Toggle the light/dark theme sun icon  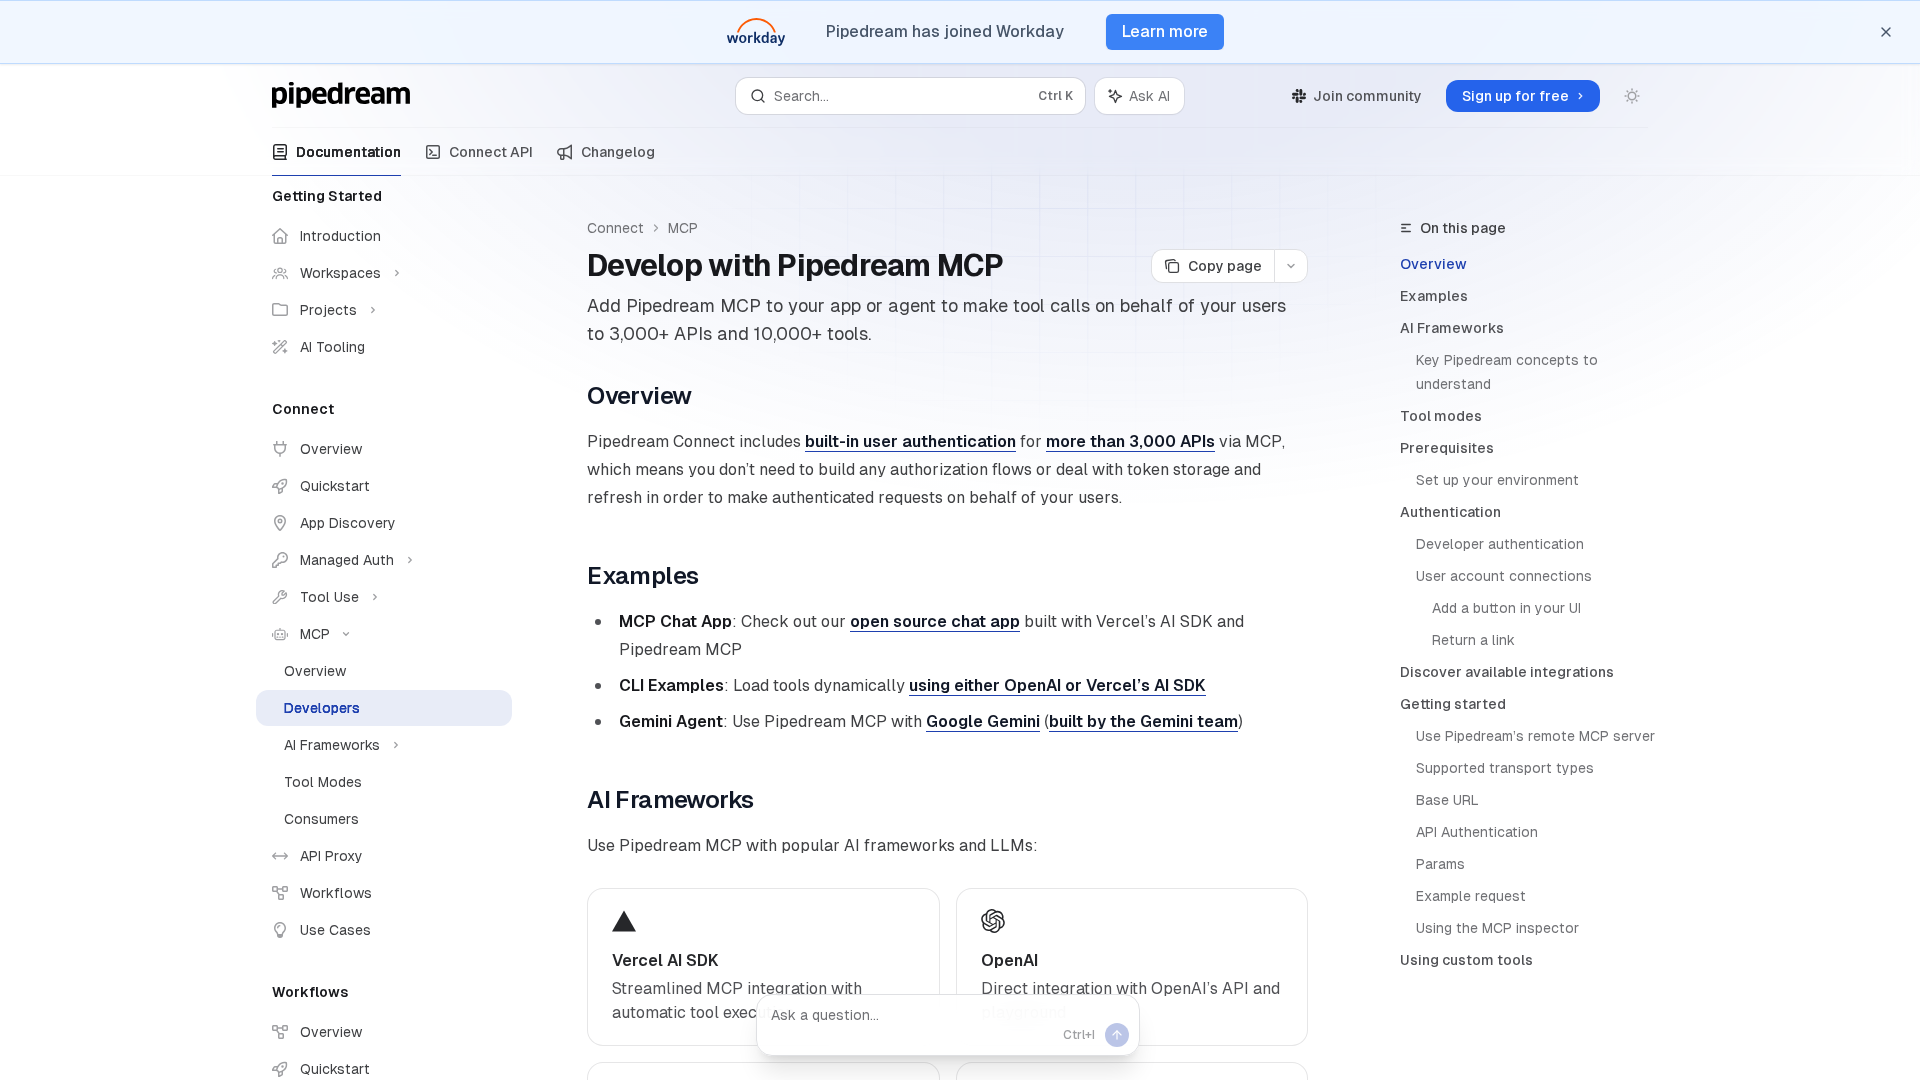pos(1632,96)
